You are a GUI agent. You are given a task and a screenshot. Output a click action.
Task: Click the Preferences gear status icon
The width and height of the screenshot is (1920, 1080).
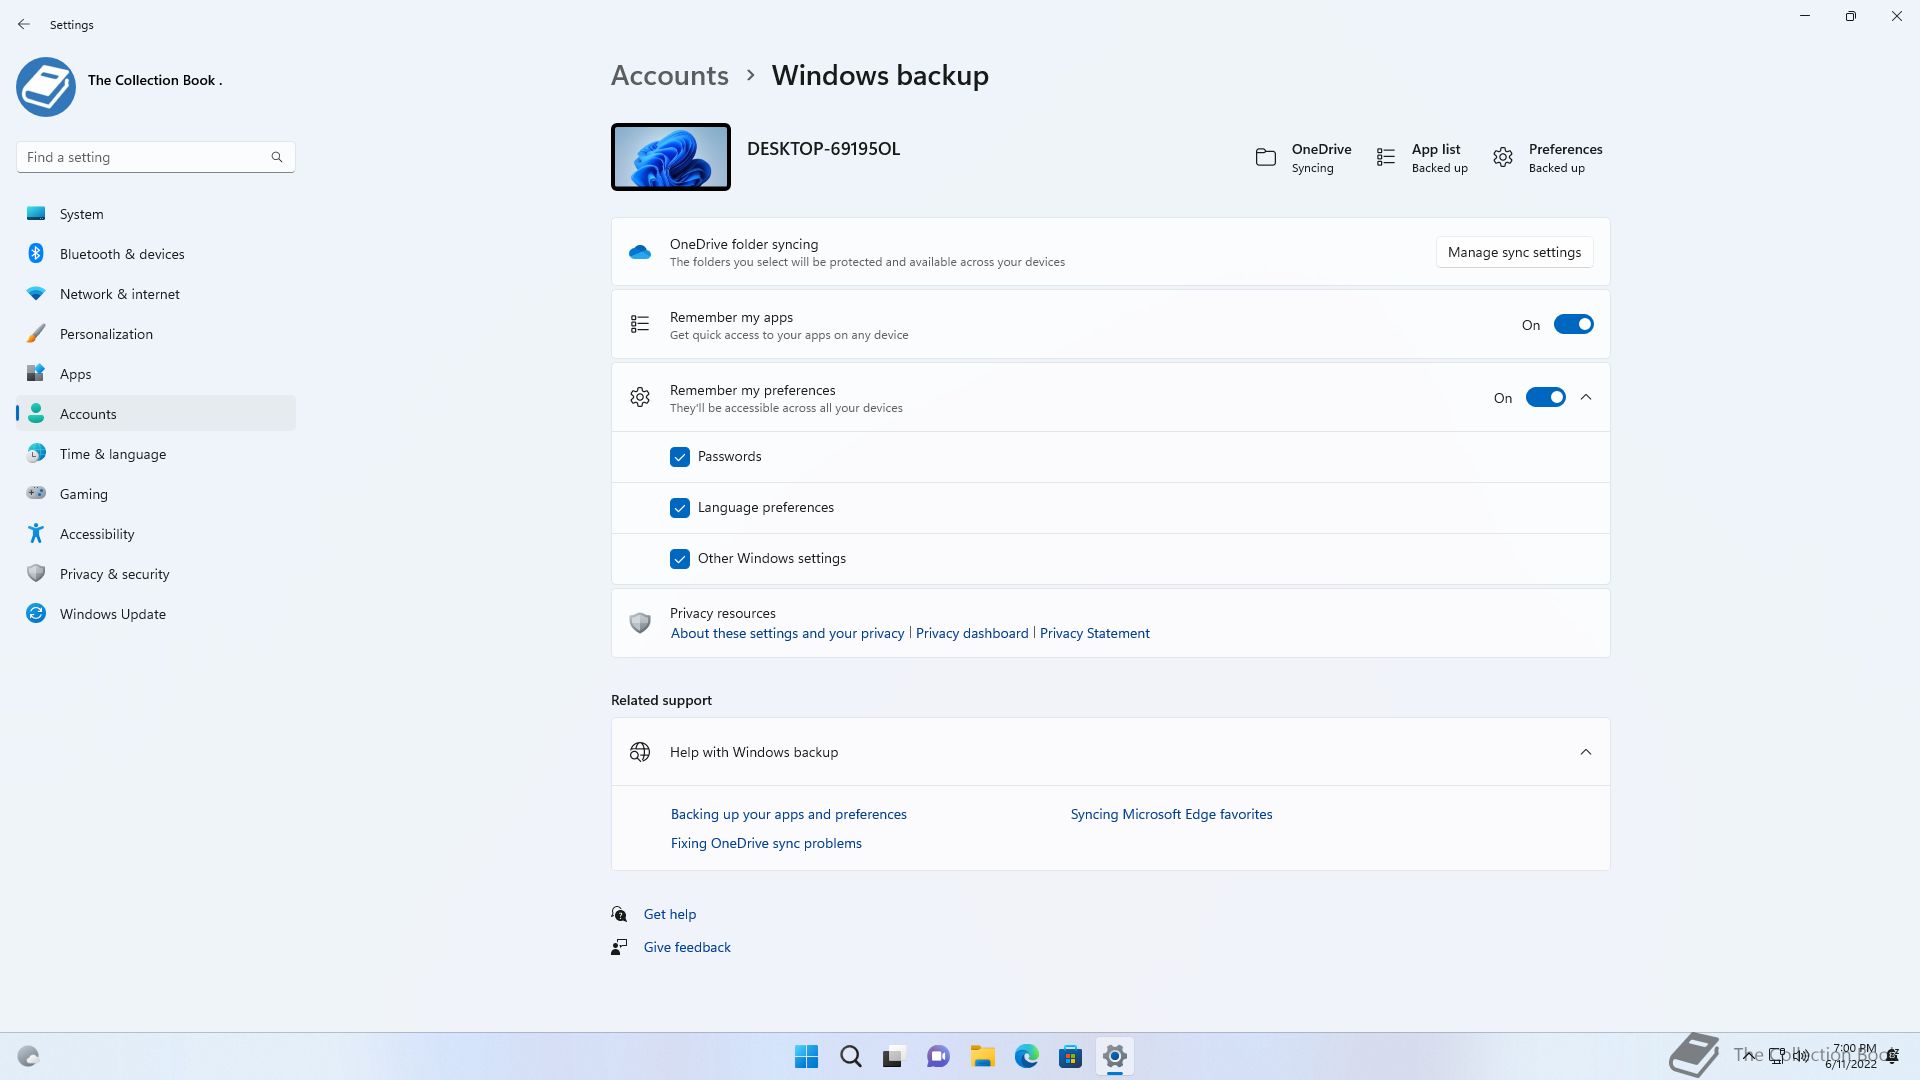[1503, 158]
